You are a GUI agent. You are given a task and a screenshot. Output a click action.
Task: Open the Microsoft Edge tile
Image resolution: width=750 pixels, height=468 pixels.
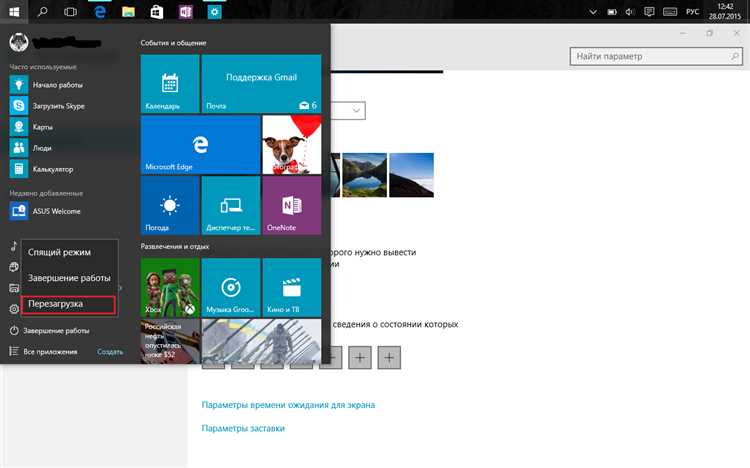click(x=200, y=145)
